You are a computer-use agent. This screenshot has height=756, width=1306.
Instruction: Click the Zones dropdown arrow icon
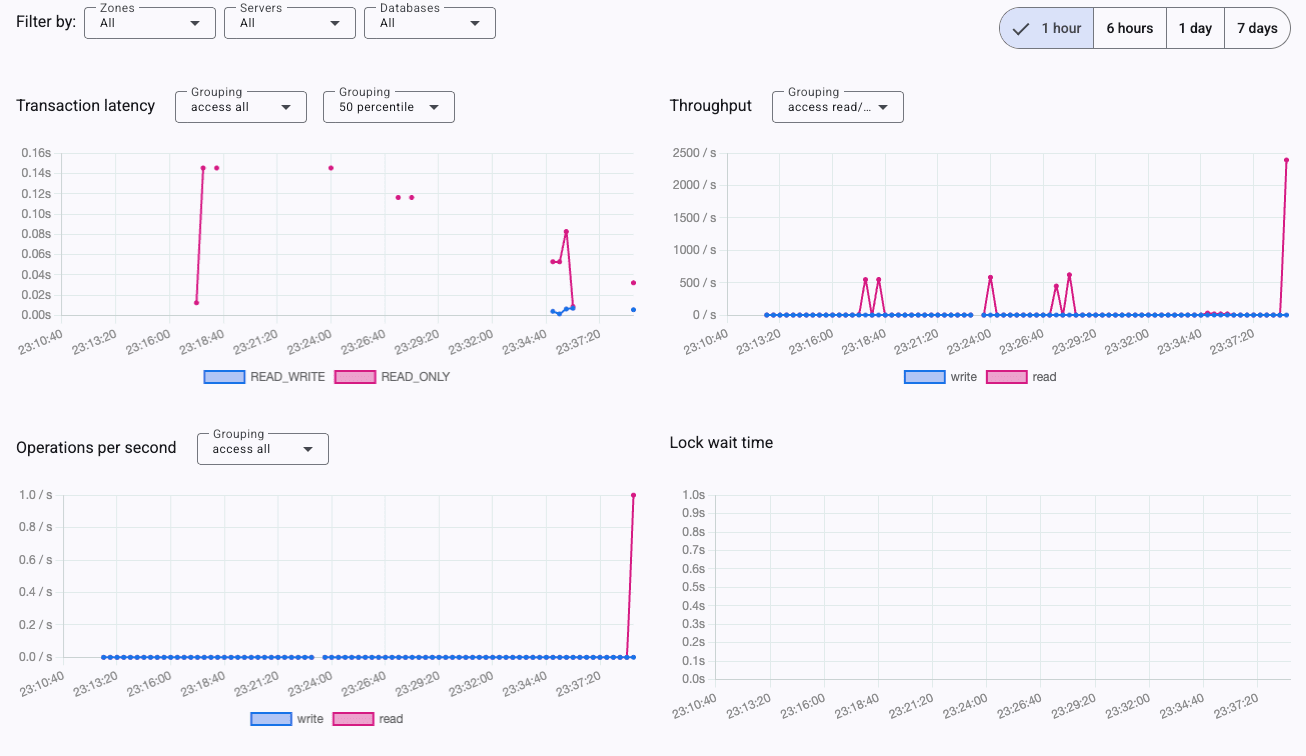click(195, 23)
